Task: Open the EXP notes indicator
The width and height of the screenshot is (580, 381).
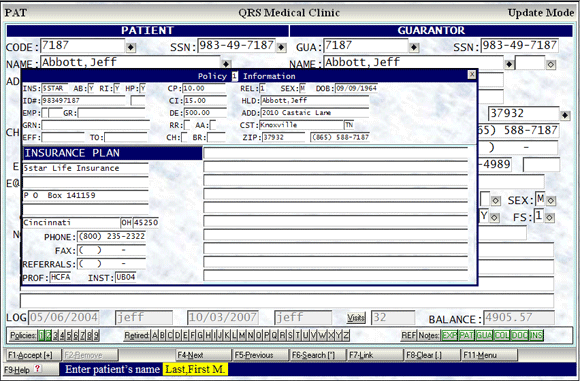Action: coord(449,336)
